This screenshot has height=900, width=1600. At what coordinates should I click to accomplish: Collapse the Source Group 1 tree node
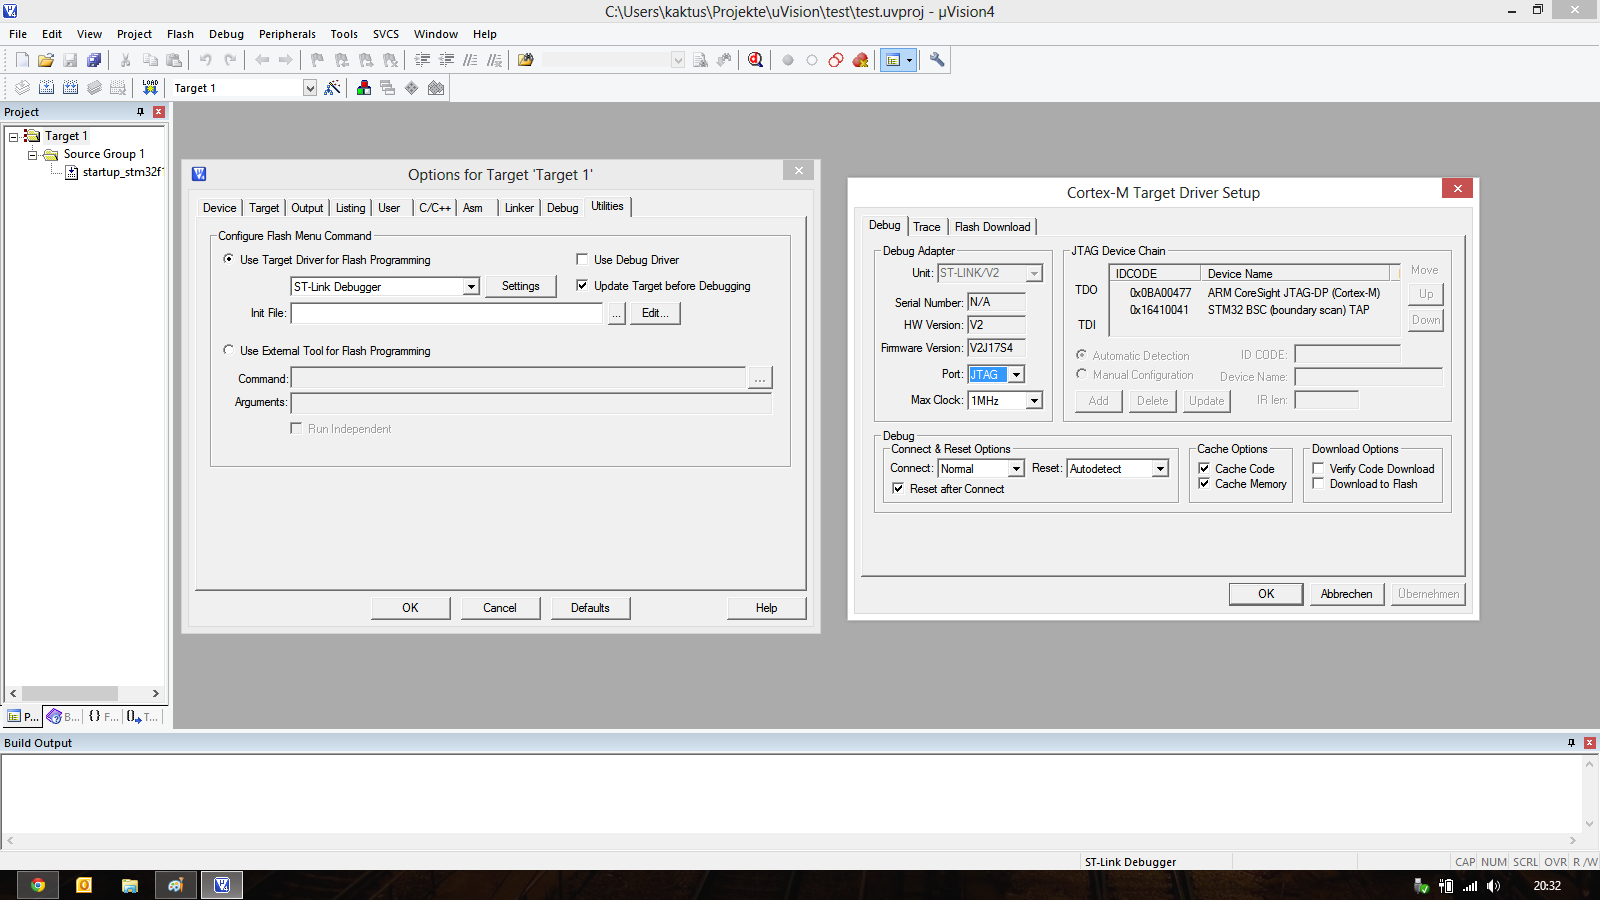[32, 154]
